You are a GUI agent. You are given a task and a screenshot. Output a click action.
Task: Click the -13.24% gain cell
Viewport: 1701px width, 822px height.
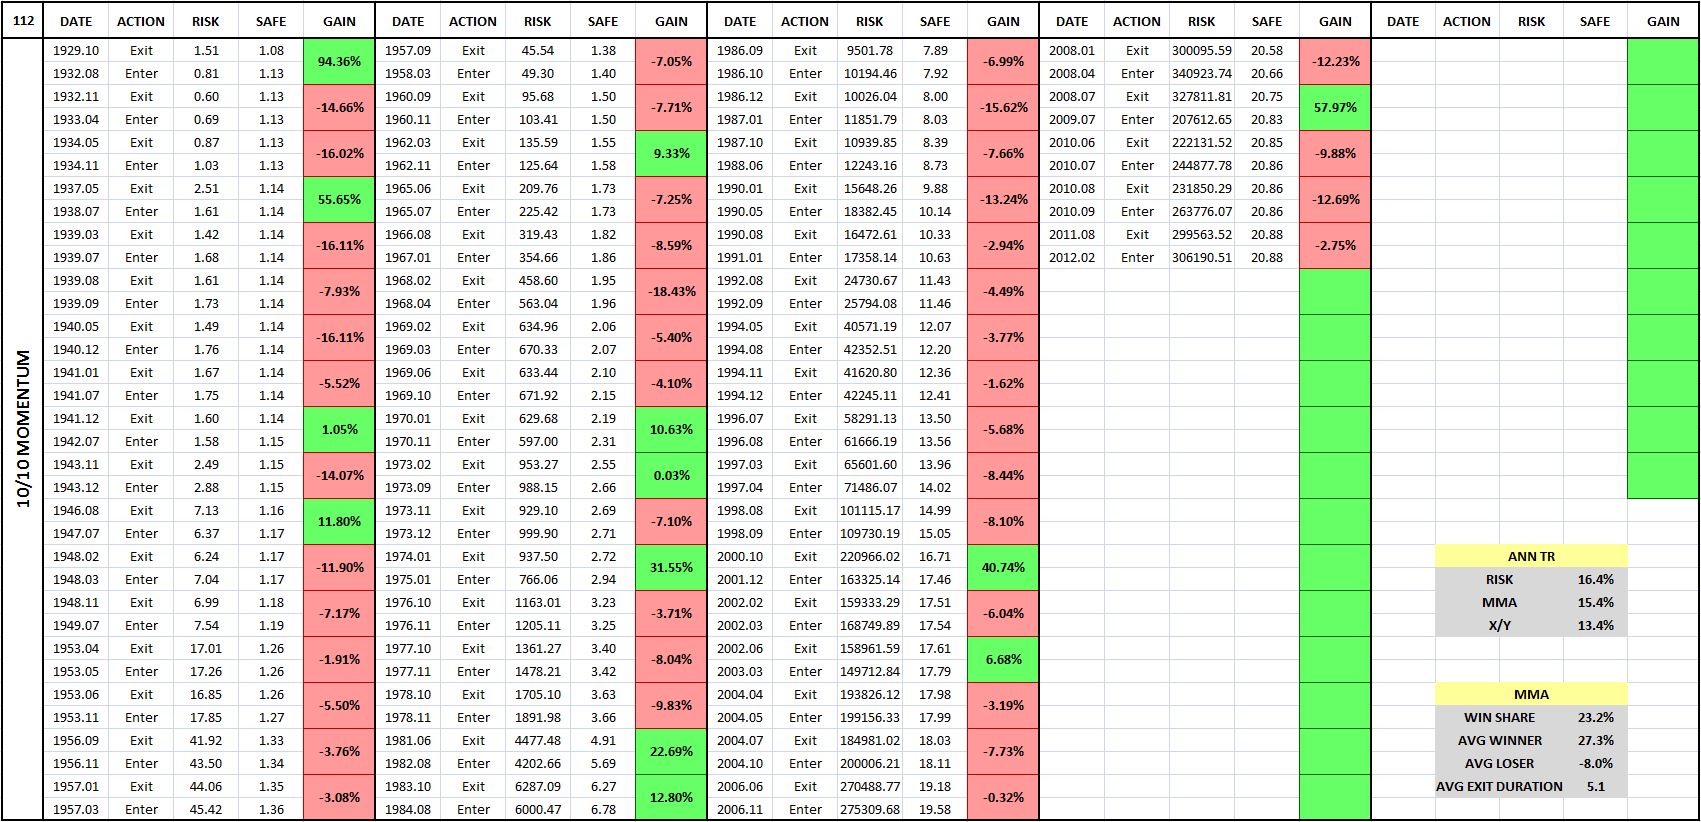(x=1003, y=200)
